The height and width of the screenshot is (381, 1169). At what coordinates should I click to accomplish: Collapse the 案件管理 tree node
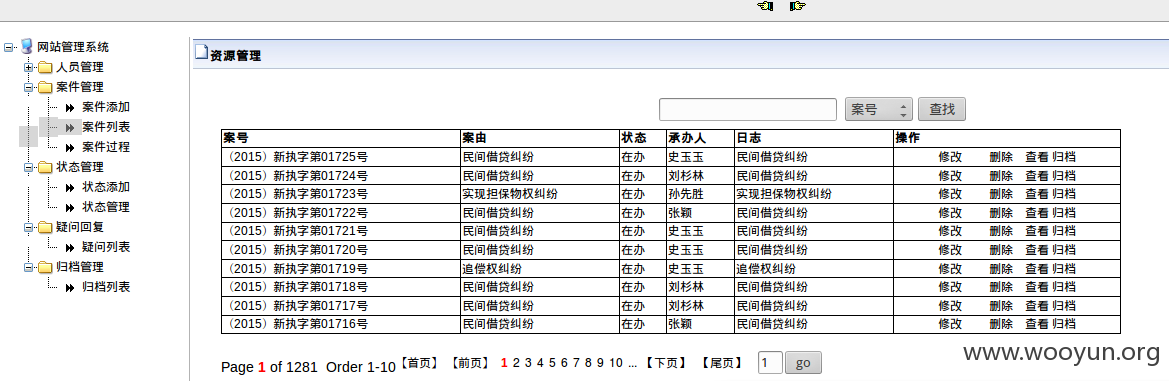click(x=28, y=87)
